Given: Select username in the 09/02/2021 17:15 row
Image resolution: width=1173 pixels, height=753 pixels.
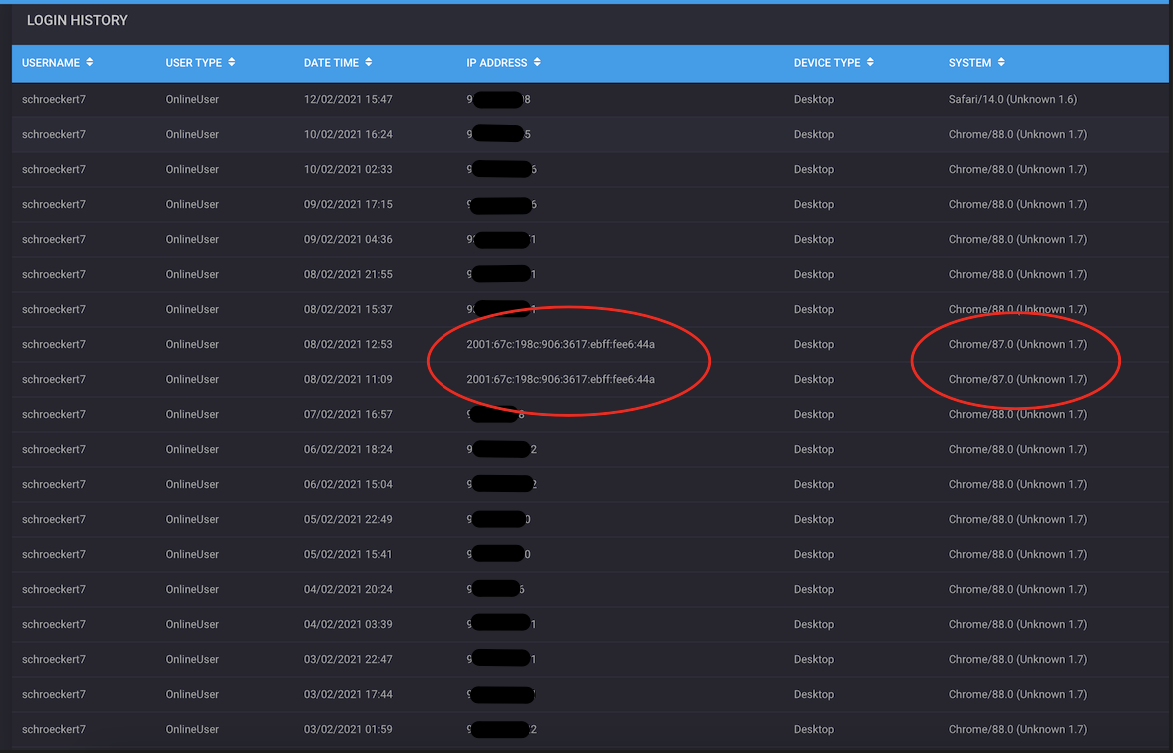Looking at the screenshot, I should click(x=54, y=204).
